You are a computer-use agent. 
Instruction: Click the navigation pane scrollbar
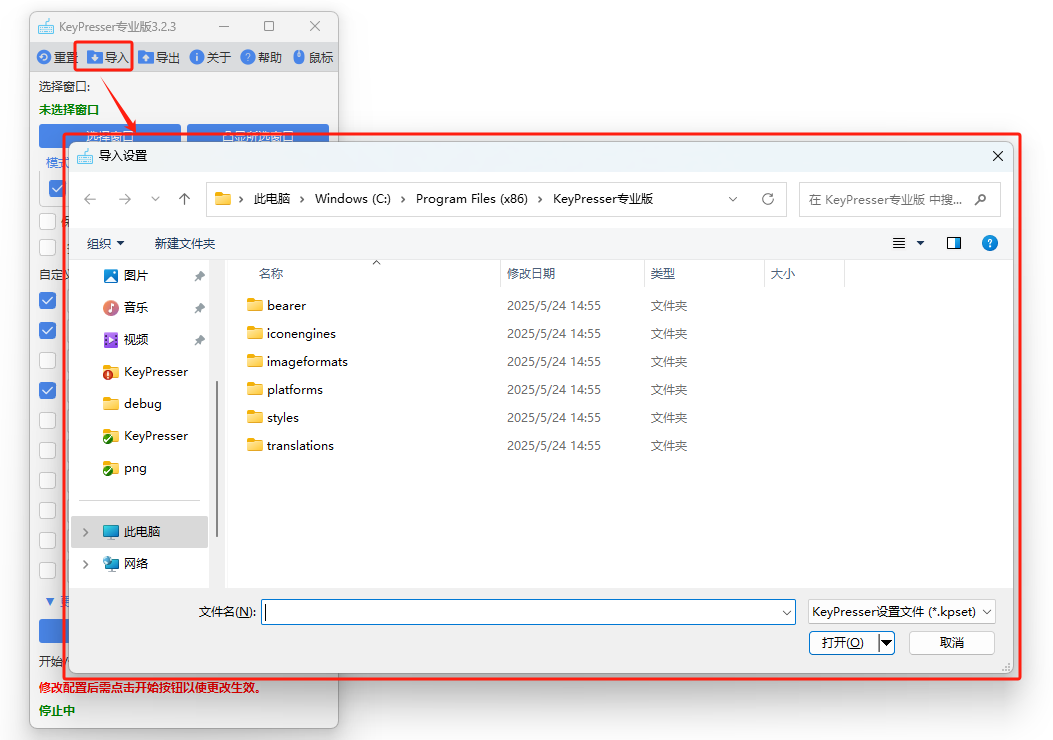coord(217,459)
